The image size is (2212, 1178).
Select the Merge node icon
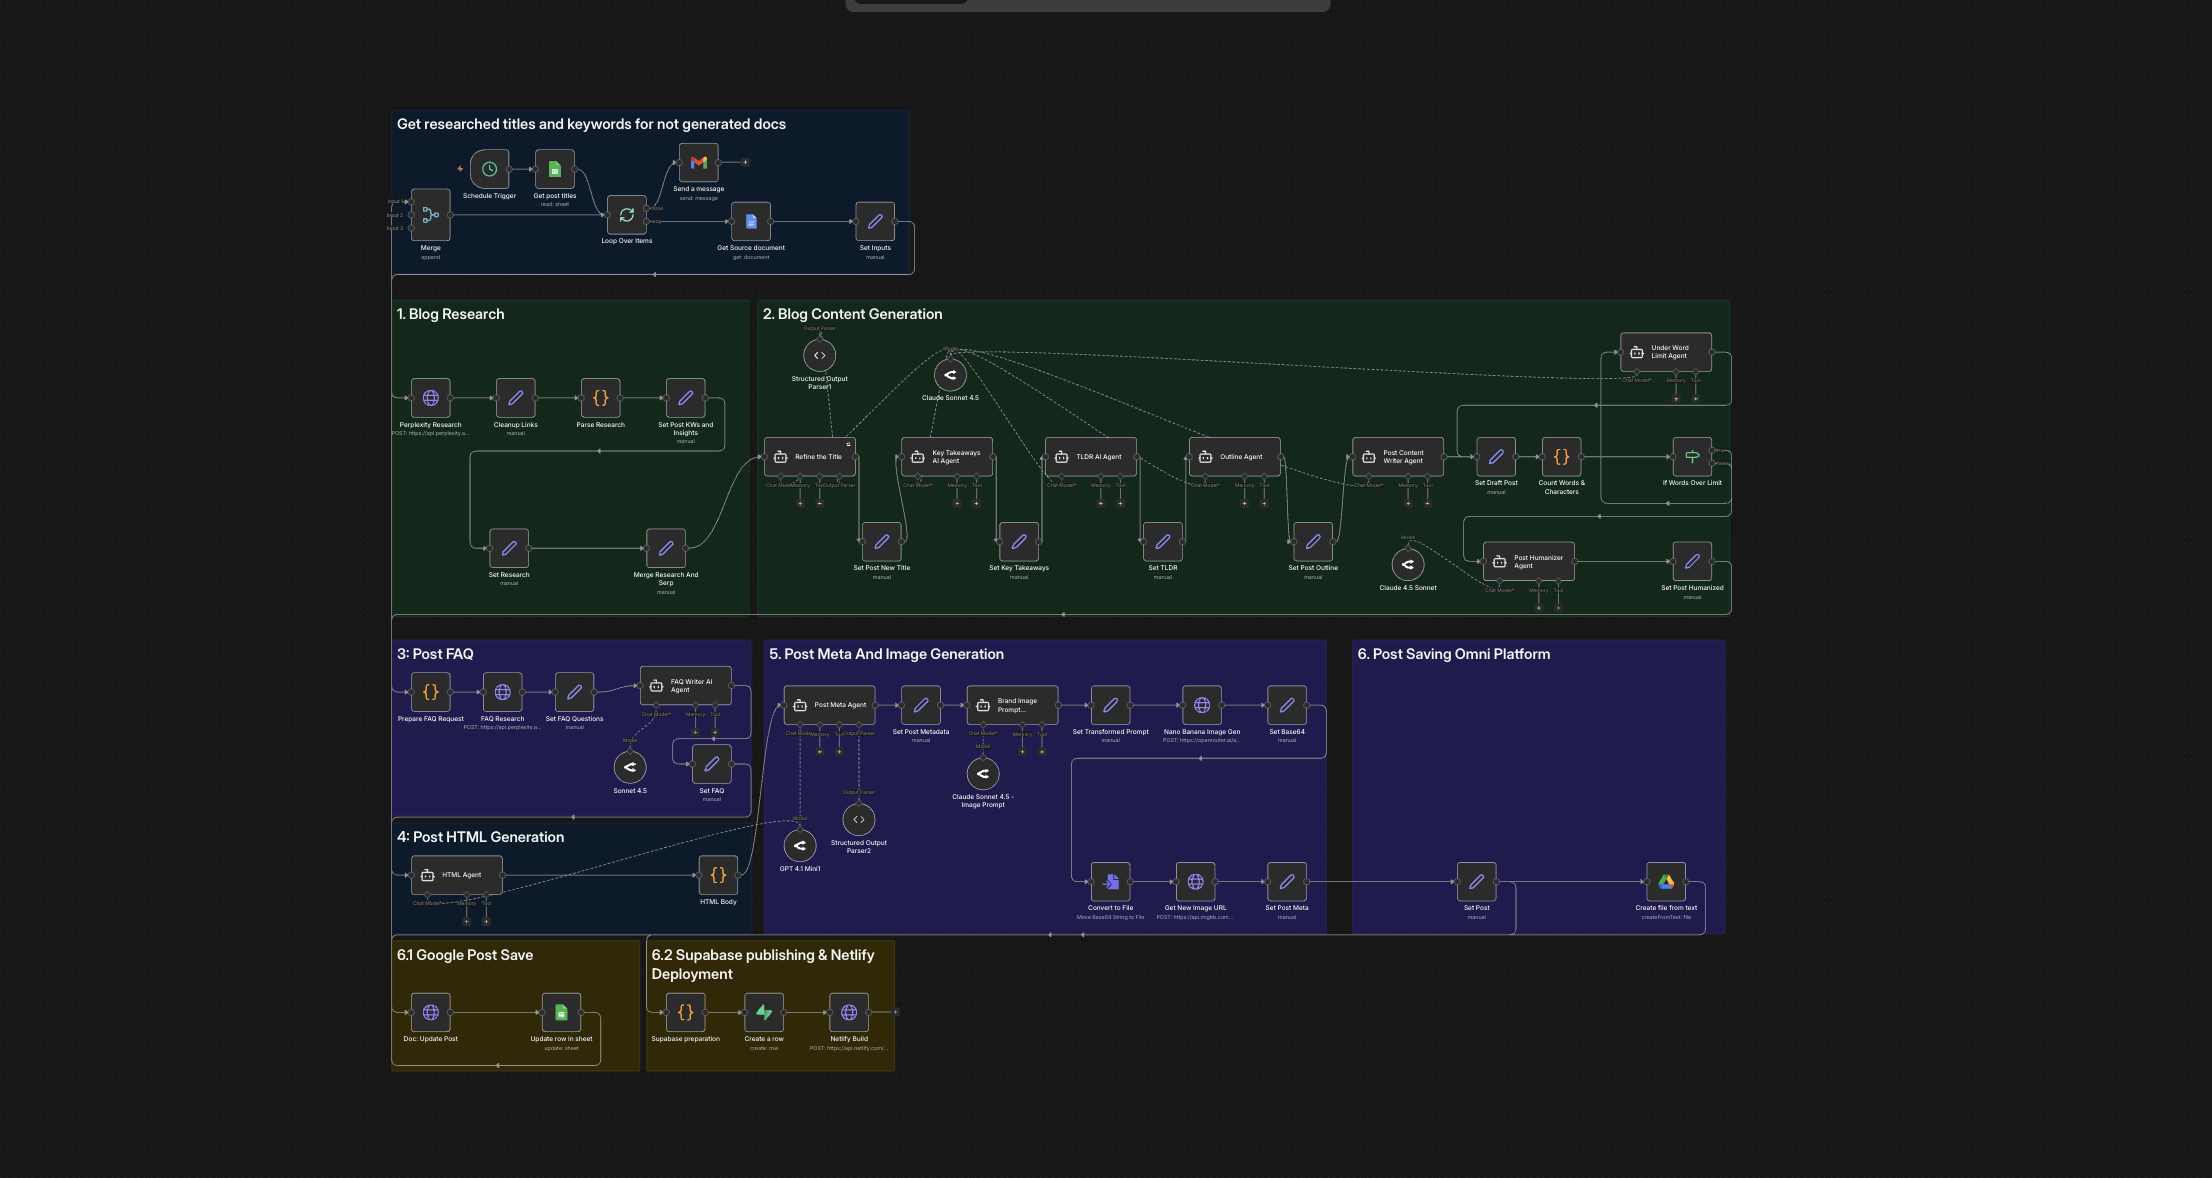point(430,215)
